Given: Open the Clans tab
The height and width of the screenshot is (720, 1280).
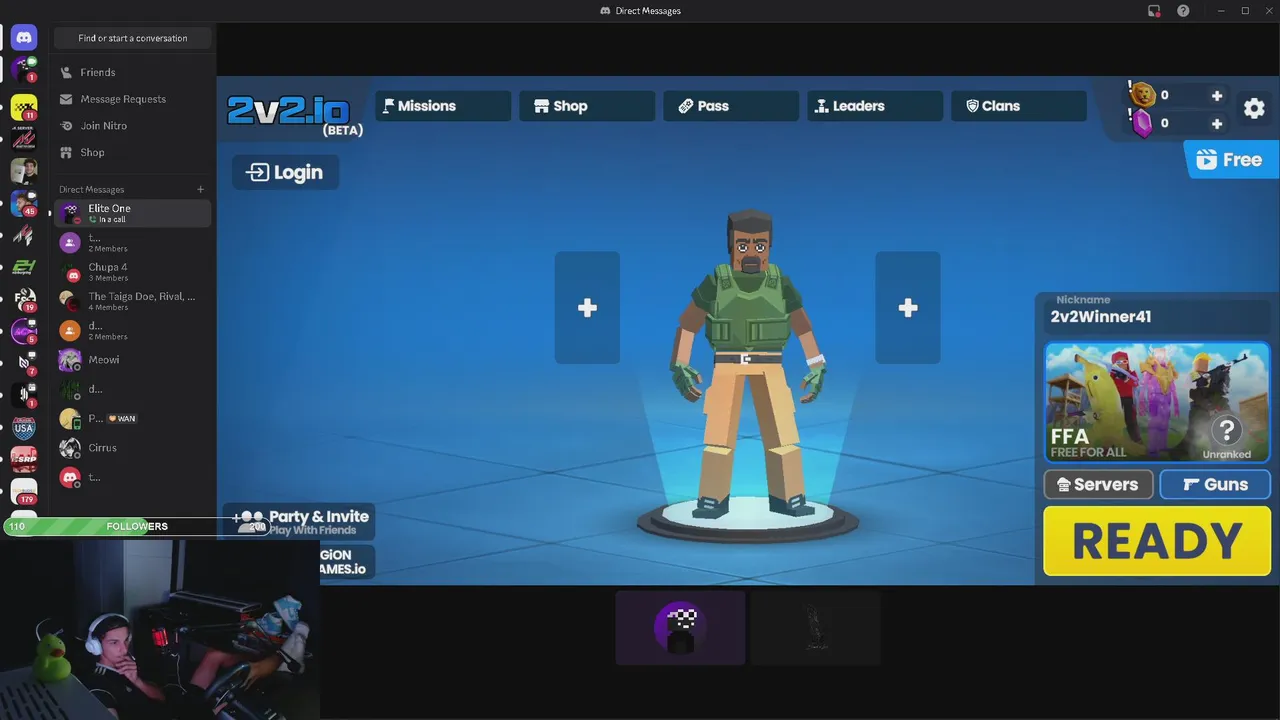Looking at the screenshot, I should pos(1019,106).
